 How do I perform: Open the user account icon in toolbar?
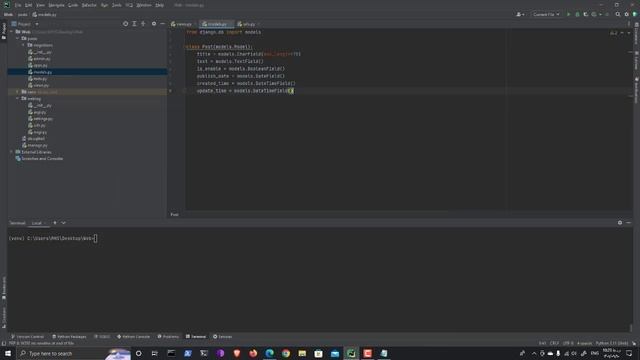520,14
